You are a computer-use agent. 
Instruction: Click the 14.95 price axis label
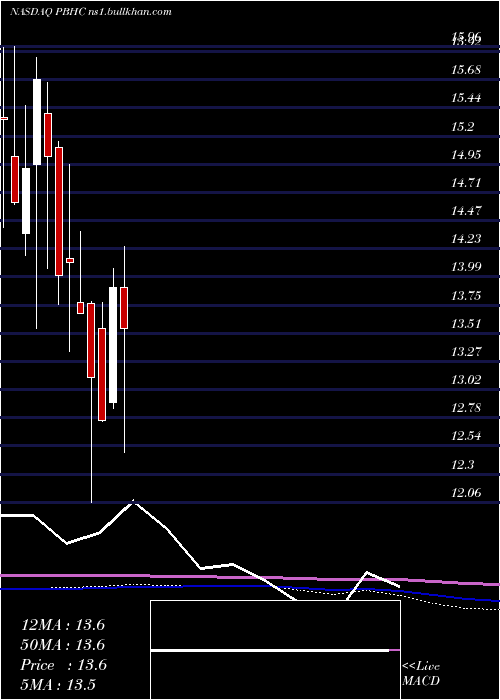click(x=466, y=154)
